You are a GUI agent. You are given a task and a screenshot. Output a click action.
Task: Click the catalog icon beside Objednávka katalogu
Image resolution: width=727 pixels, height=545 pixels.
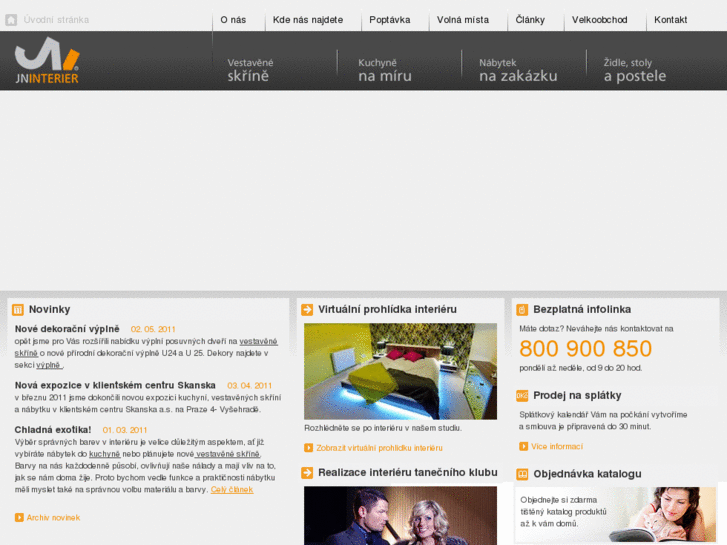pyautogui.click(x=522, y=474)
